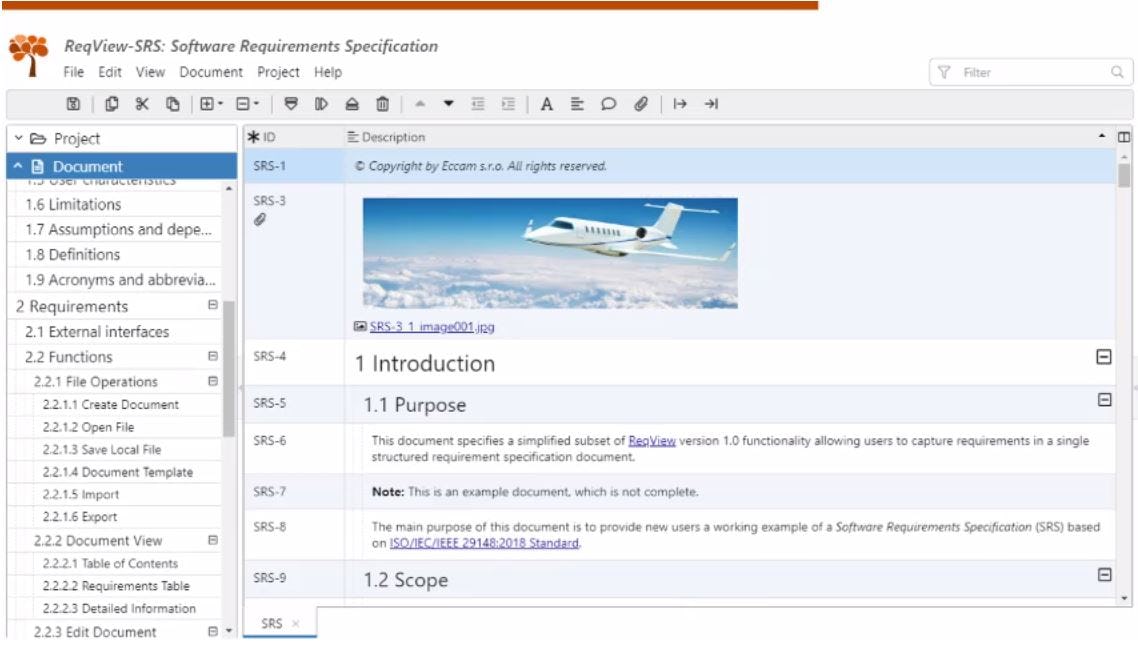Open the Document menu
The height and width of the screenshot is (648, 1138).
coord(212,72)
